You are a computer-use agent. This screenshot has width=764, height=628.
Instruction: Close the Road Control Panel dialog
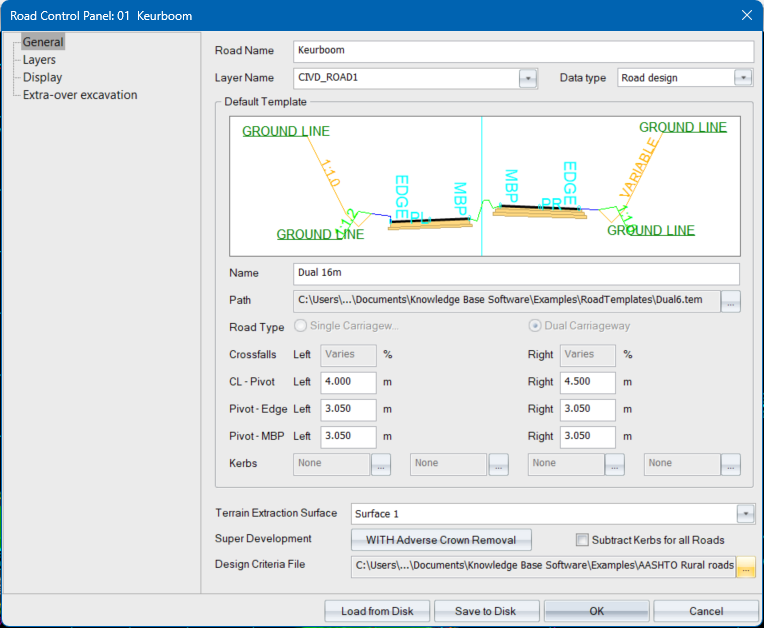pyautogui.click(x=745, y=15)
